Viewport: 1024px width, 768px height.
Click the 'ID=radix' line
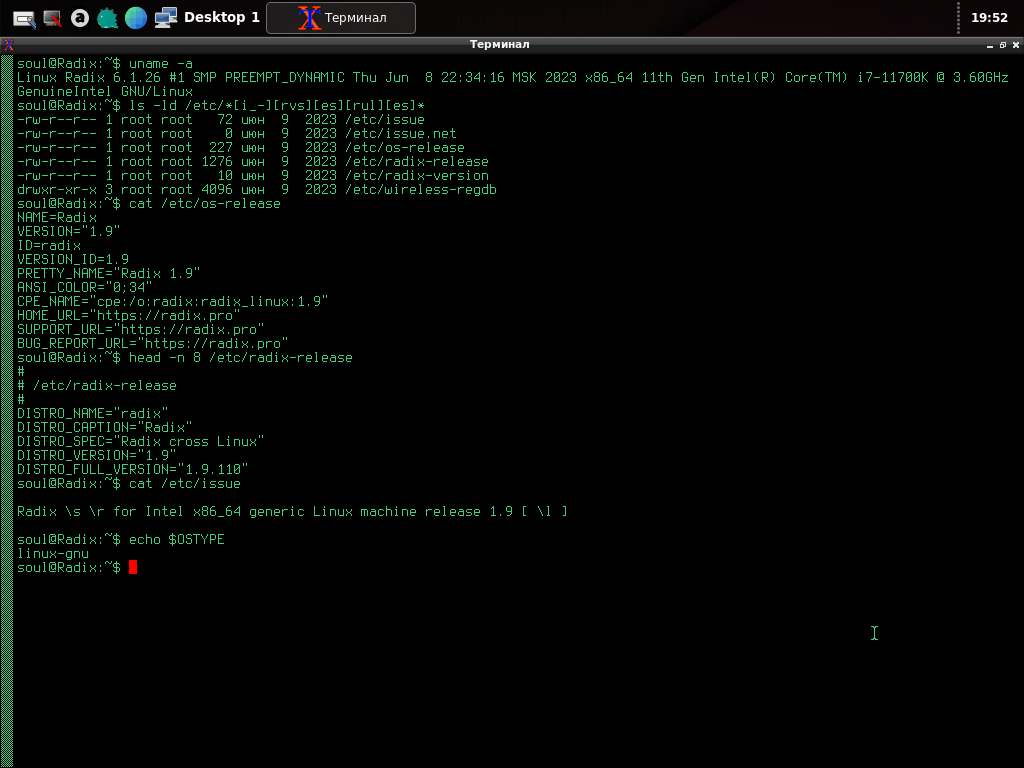point(49,246)
